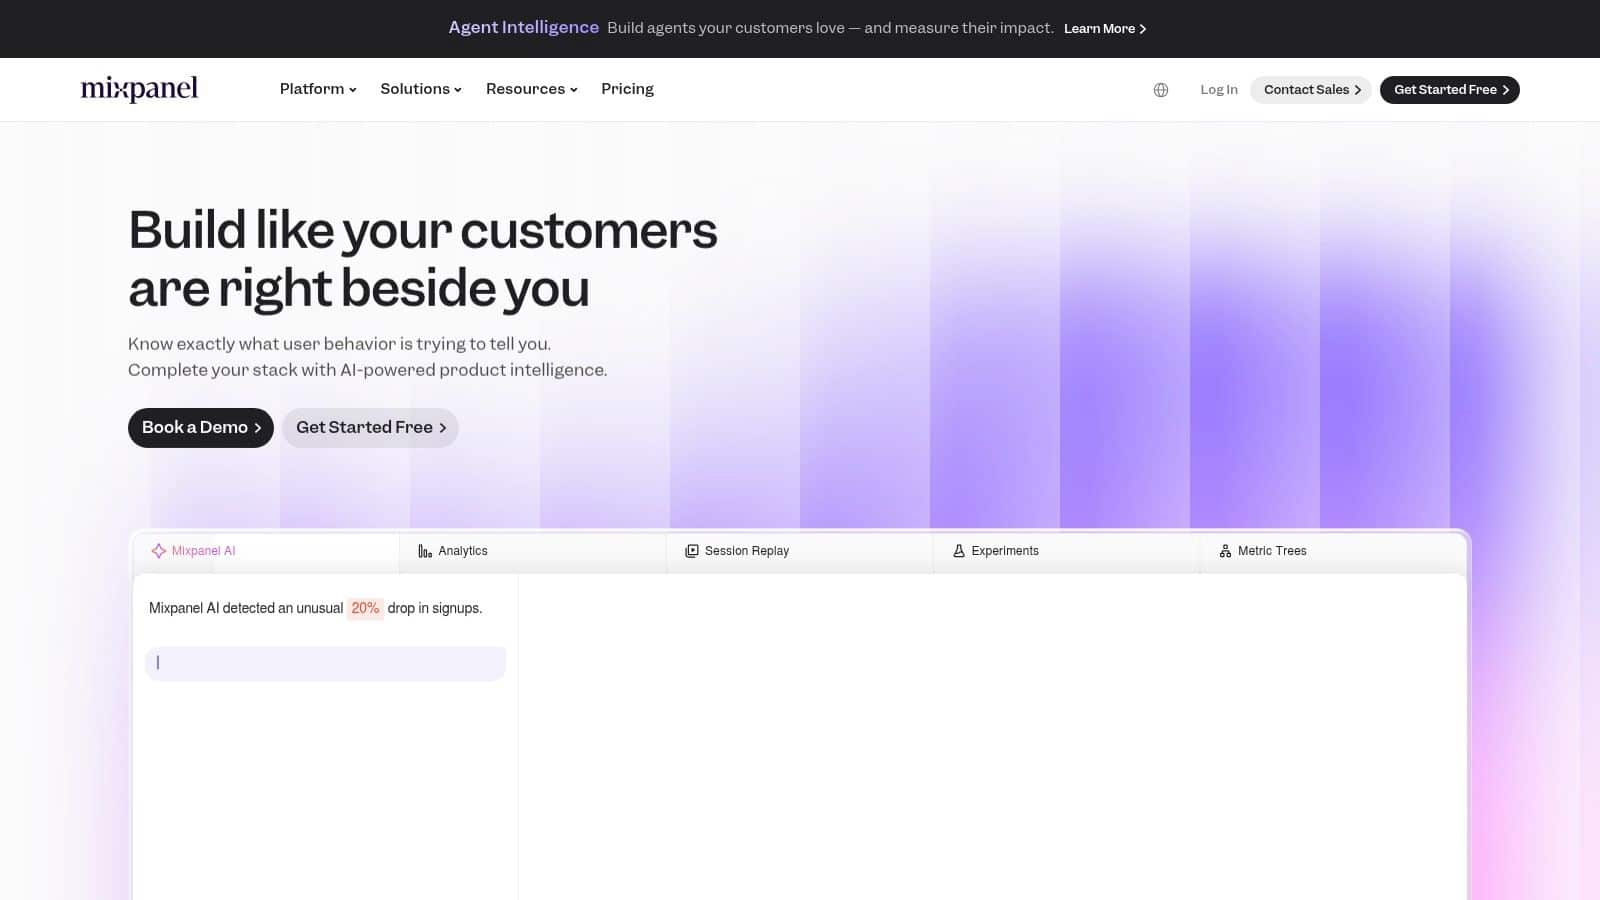The image size is (1600, 900).
Task: Select the Metric Trees hierarchy icon
Action: (x=1225, y=551)
